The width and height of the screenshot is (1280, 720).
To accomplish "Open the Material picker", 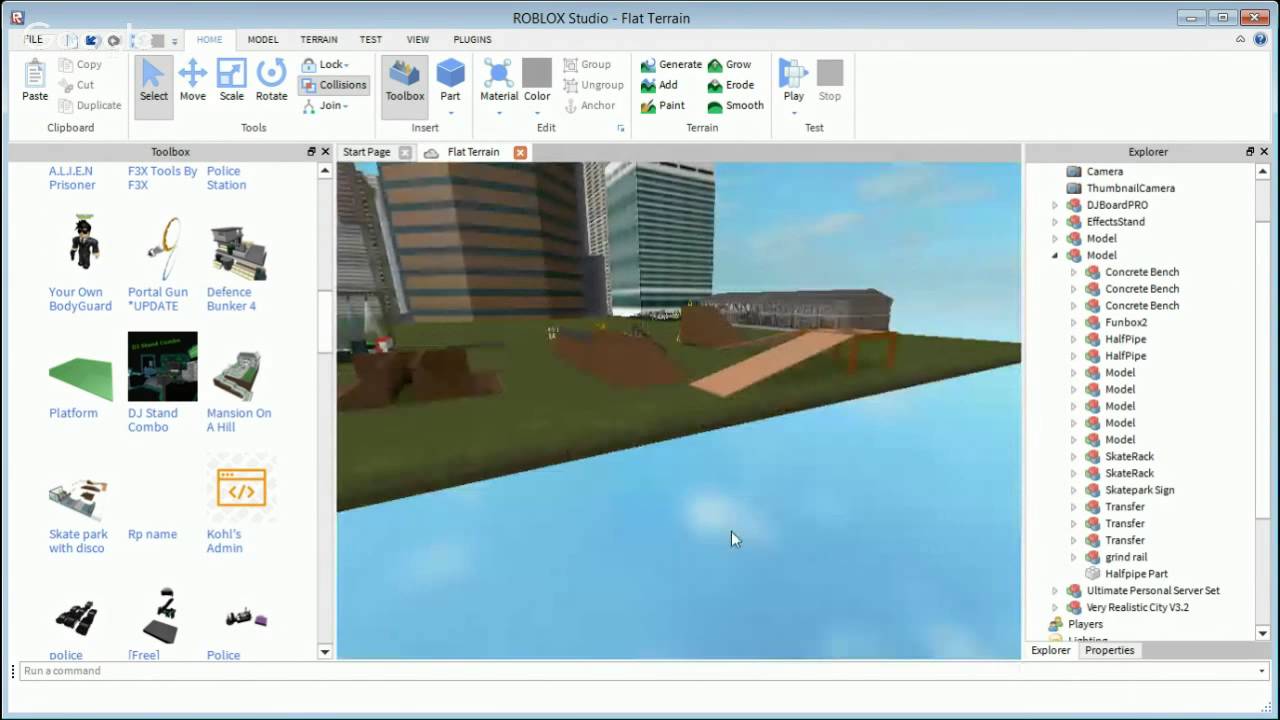I will coord(498,82).
